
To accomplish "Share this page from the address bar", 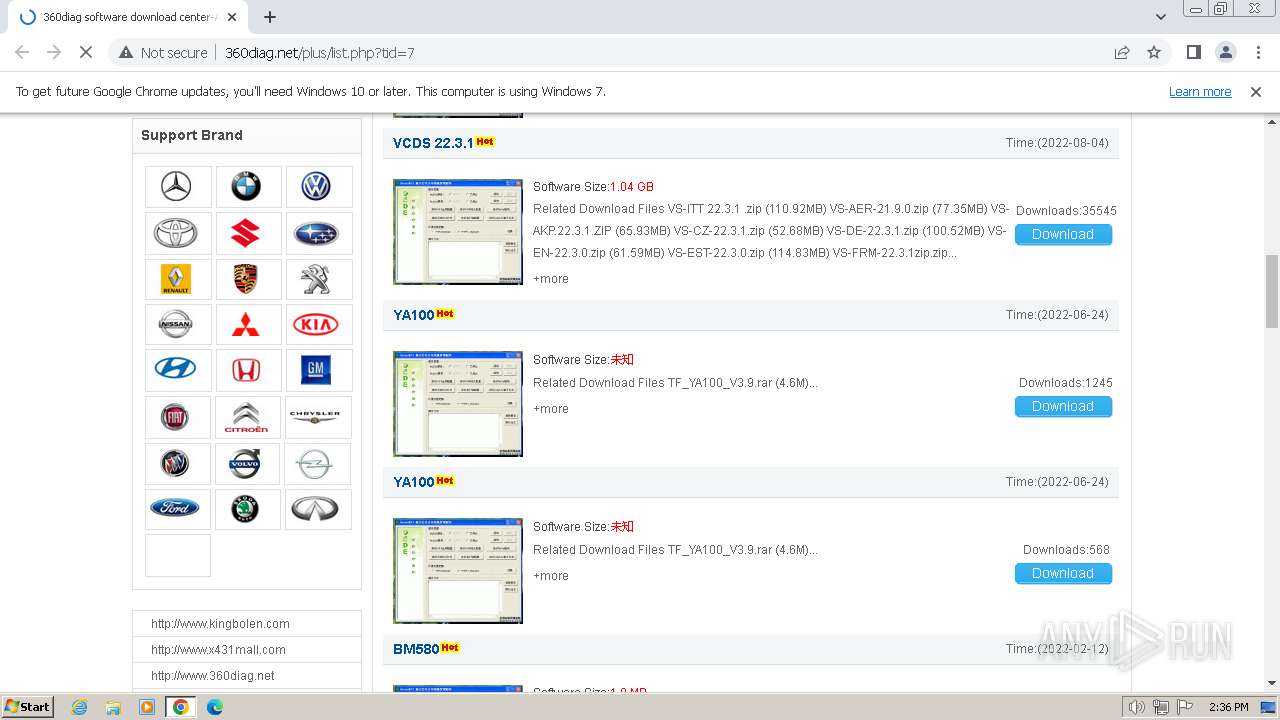I will [x=1122, y=52].
